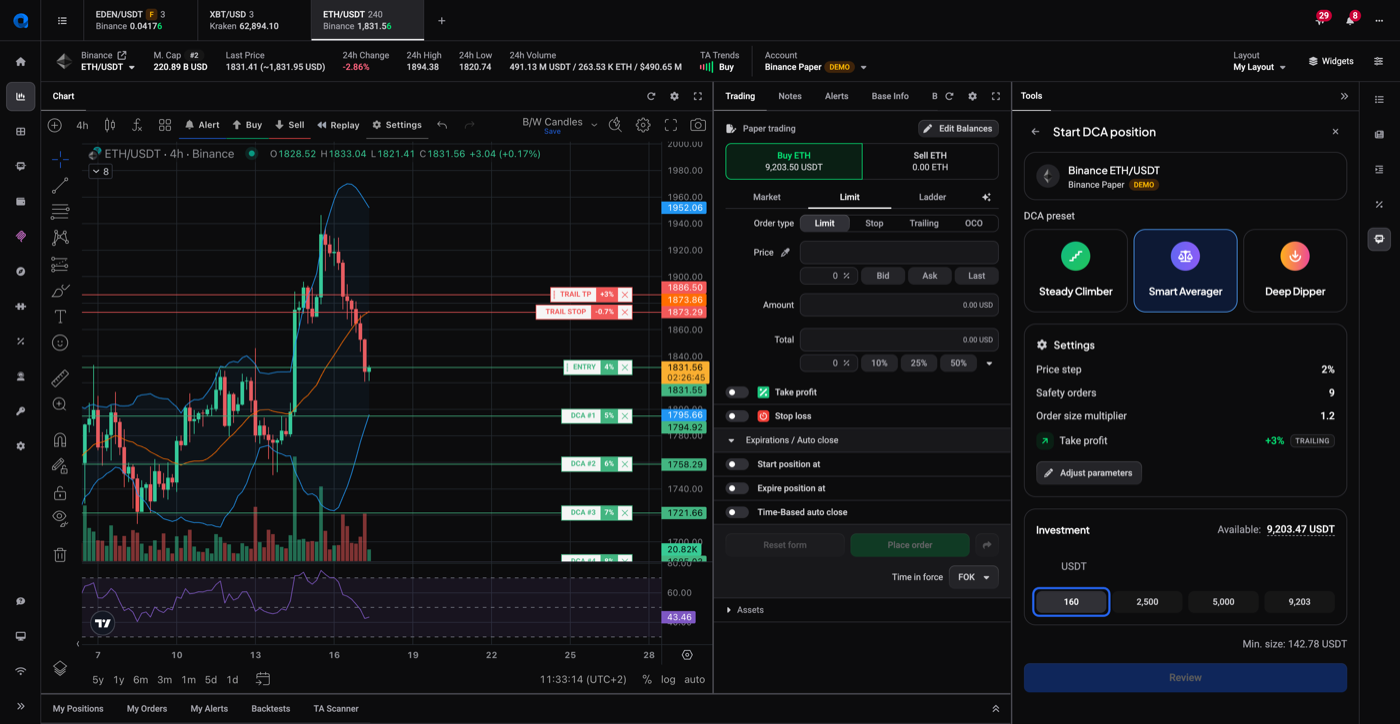Screen dimensions: 1400x724
Task: Click the Edit Balances button
Action: 958,128
